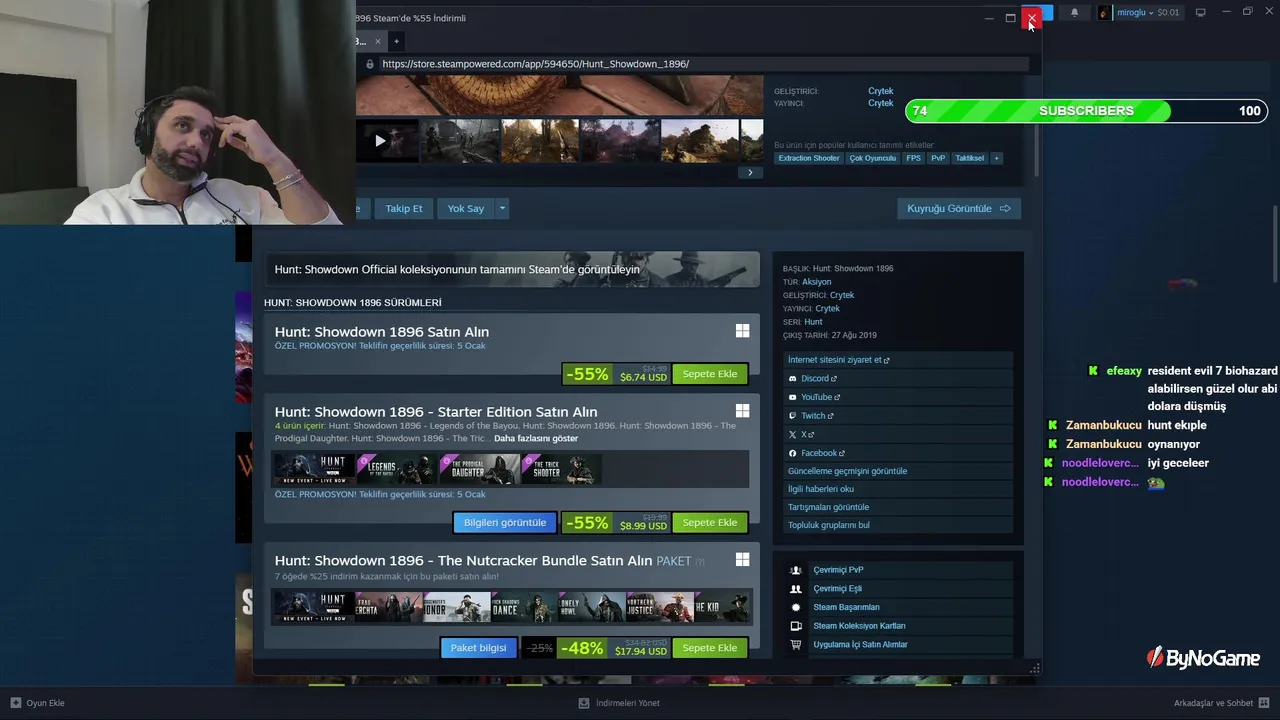Click Steam Koleksiyon Kartları icon
The image size is (1280, 720).
tap(796, 626)
